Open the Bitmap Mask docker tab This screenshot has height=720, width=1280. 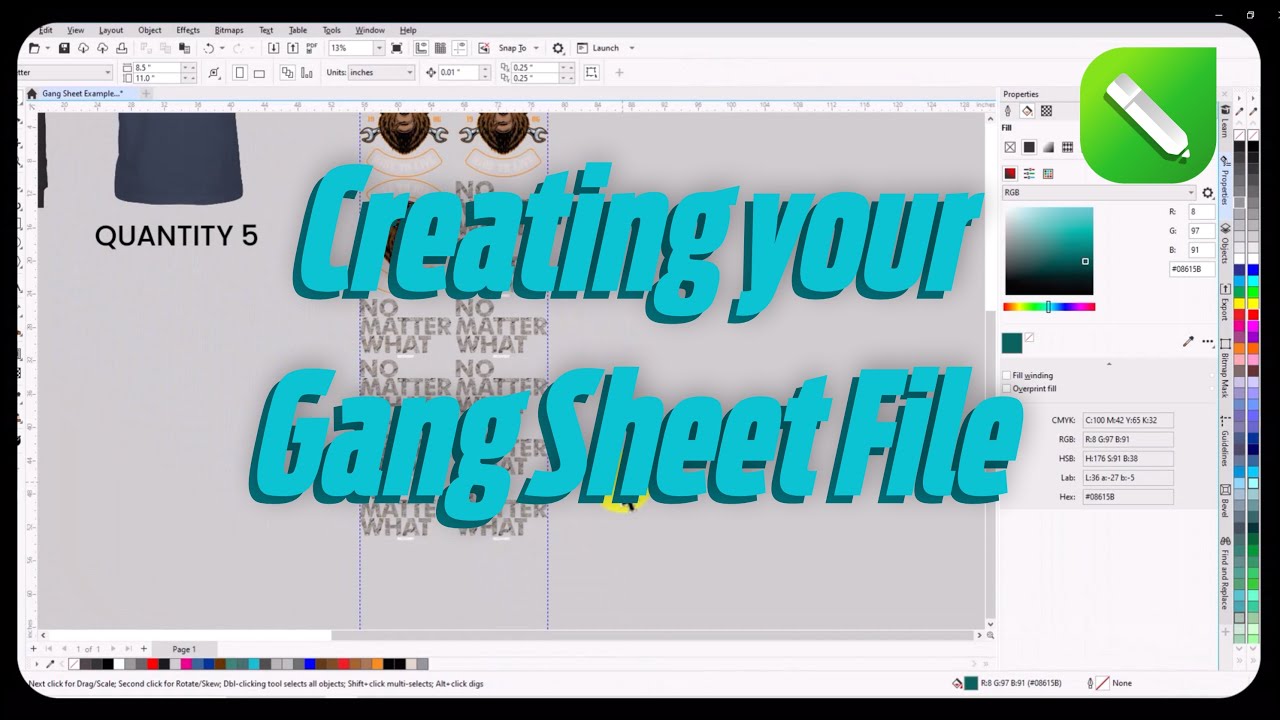coord(1225,368)
